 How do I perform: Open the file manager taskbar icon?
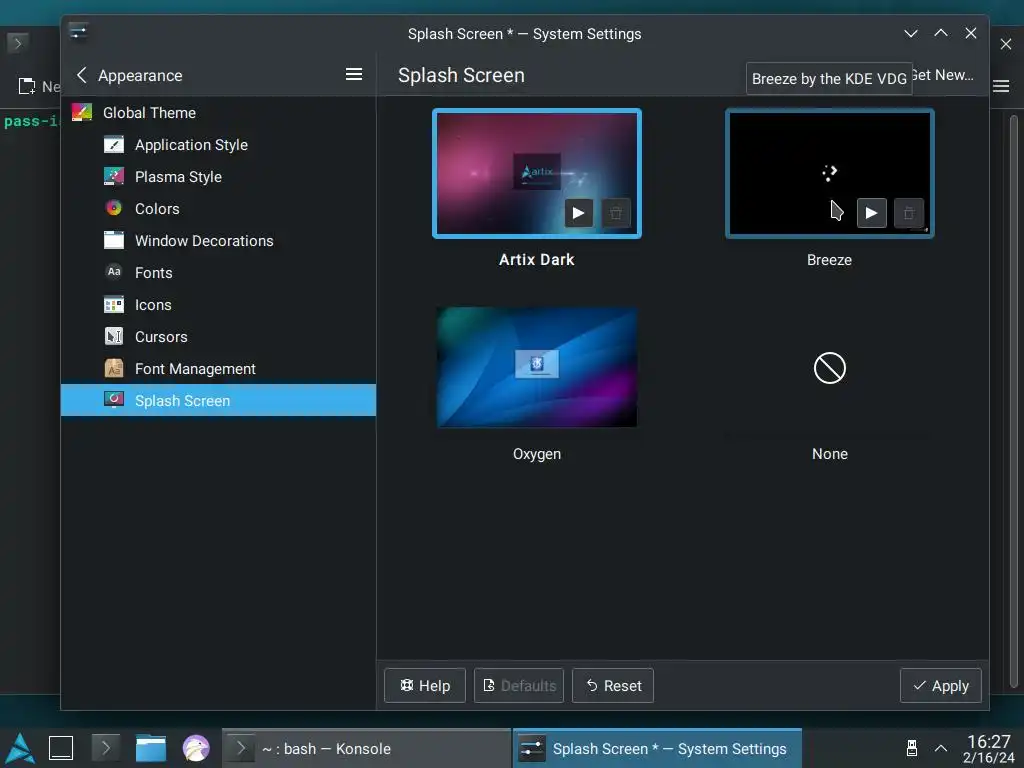click(x=151, y=748)
